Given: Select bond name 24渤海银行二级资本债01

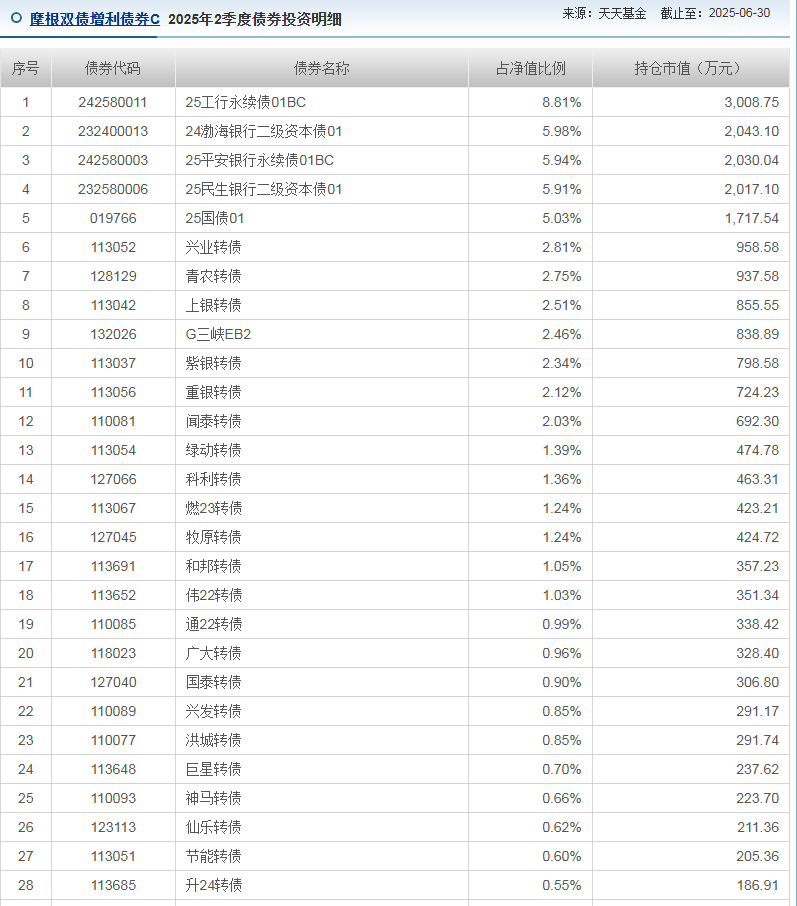Looking at the screenshot, I should click(264, 131).
